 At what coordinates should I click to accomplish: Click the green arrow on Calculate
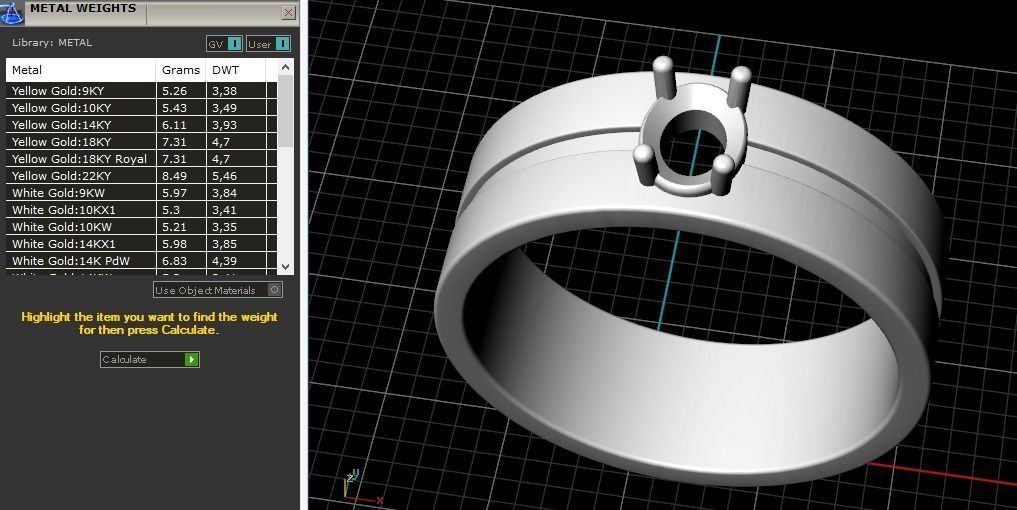[x=191, y=359]
